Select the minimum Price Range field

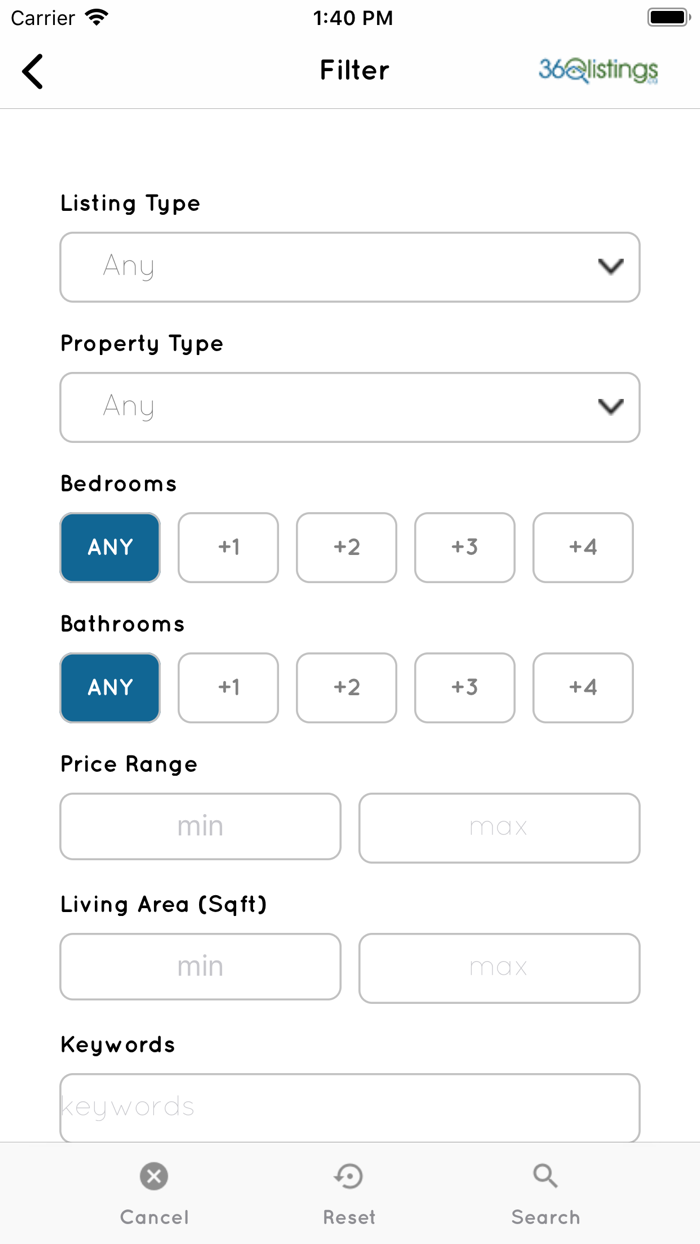[x=200, y=827]
